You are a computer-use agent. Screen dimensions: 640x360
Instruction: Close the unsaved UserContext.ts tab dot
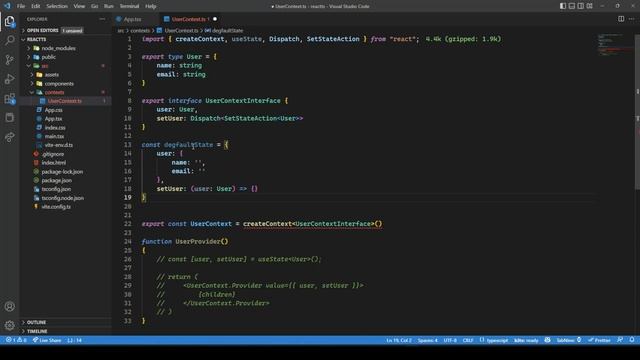(x=215, y=19)
